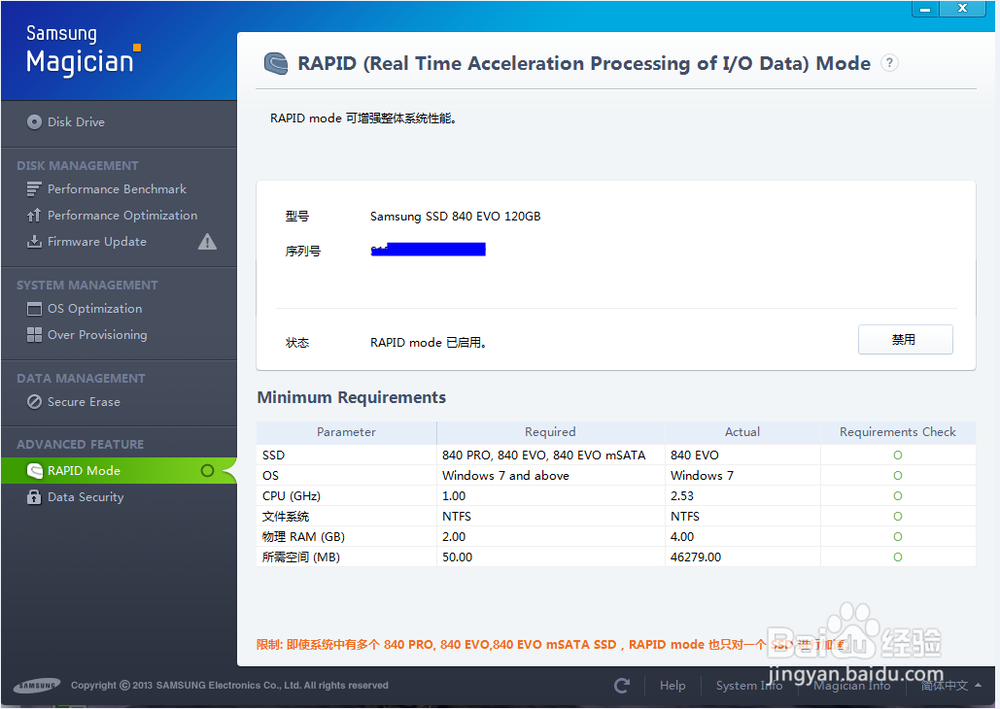Open Performance Benchmark

click(117, 189)
